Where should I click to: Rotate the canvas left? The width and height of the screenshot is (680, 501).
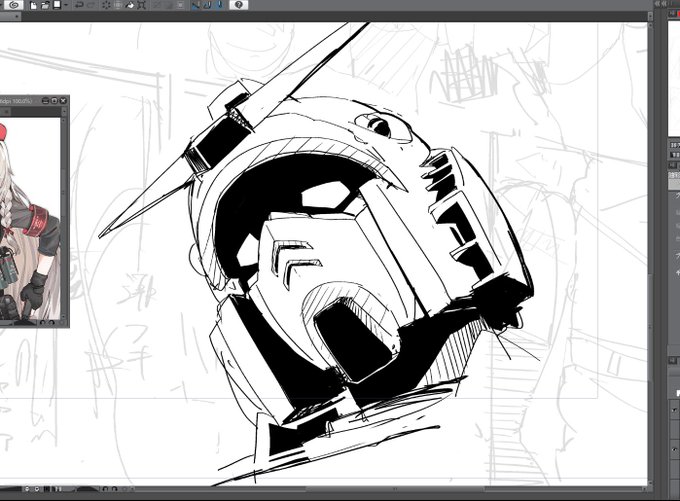coord(105,489)
